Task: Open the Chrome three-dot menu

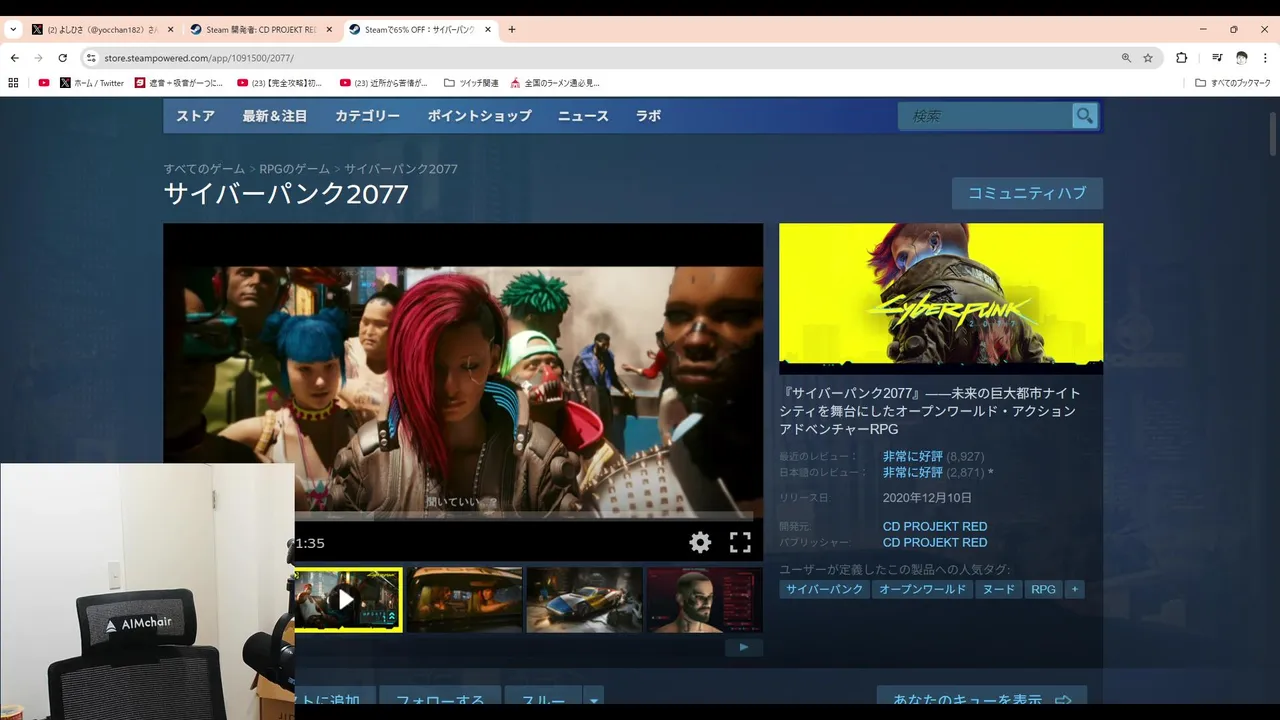Action: click(x=1265, y=58)
